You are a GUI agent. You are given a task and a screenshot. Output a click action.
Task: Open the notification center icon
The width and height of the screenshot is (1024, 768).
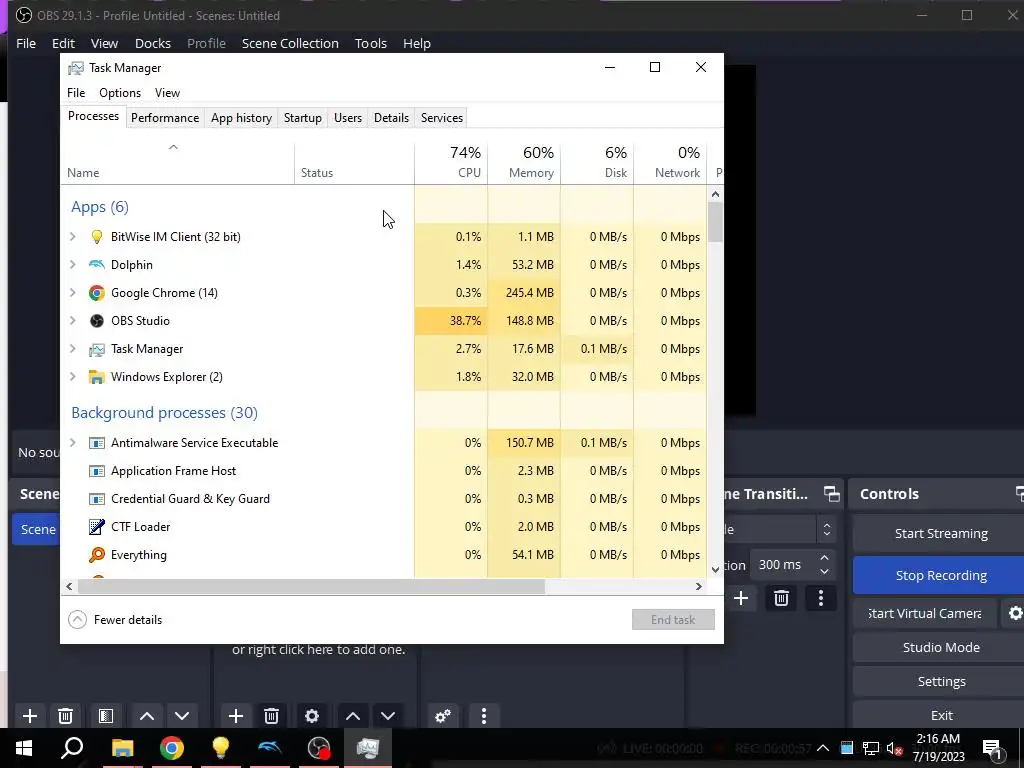tap(993, 748)
